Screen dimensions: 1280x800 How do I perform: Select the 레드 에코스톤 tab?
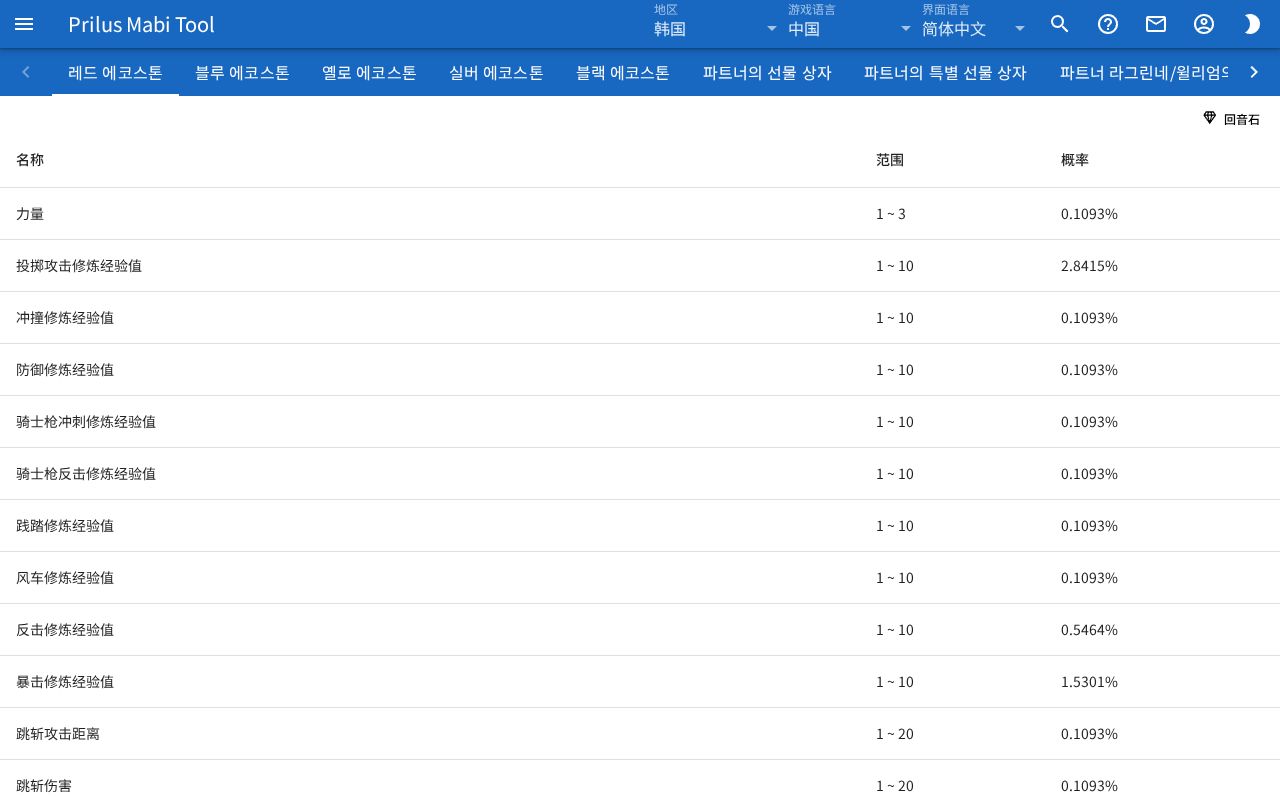tap(115, 72)
